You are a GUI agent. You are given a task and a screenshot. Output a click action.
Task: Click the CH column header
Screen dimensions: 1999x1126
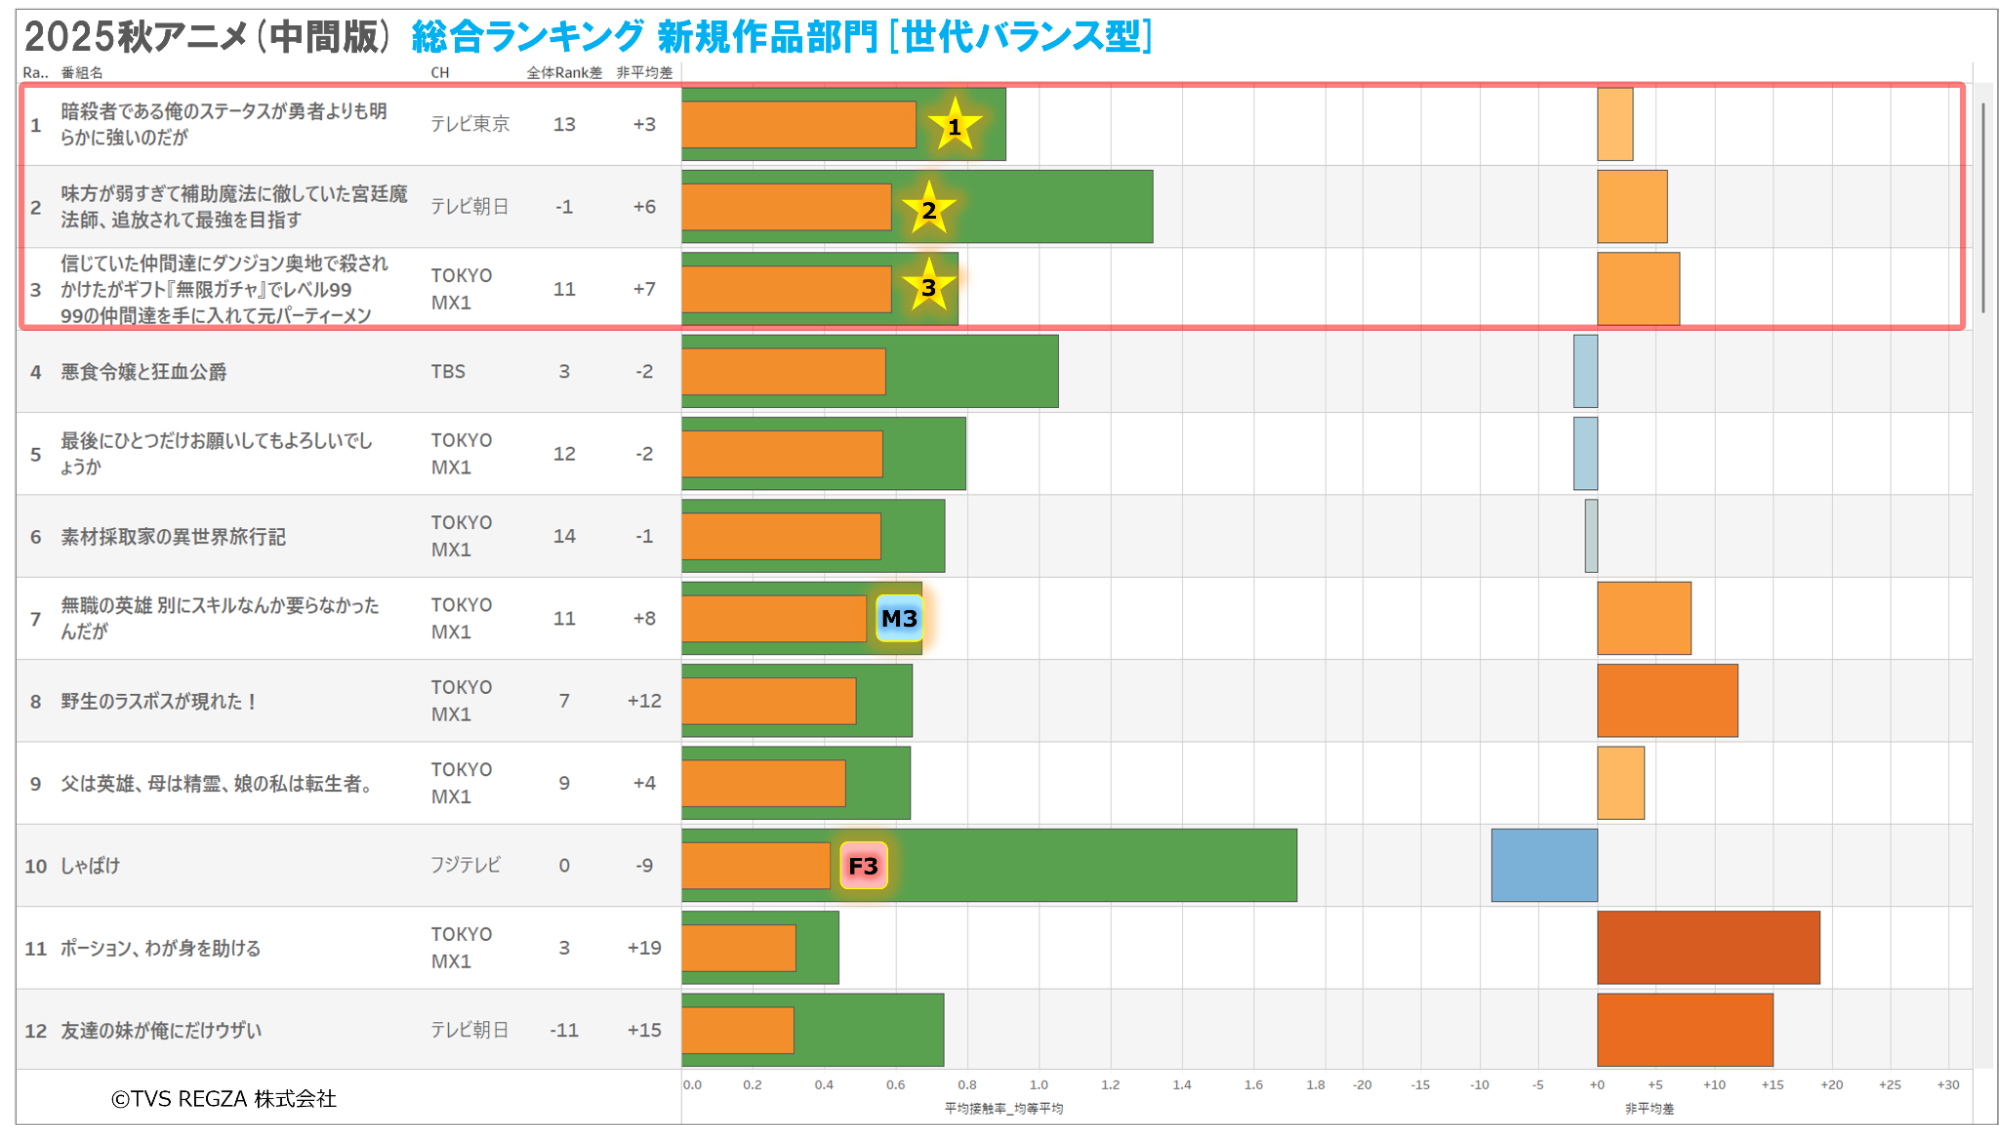pos(440,72)
